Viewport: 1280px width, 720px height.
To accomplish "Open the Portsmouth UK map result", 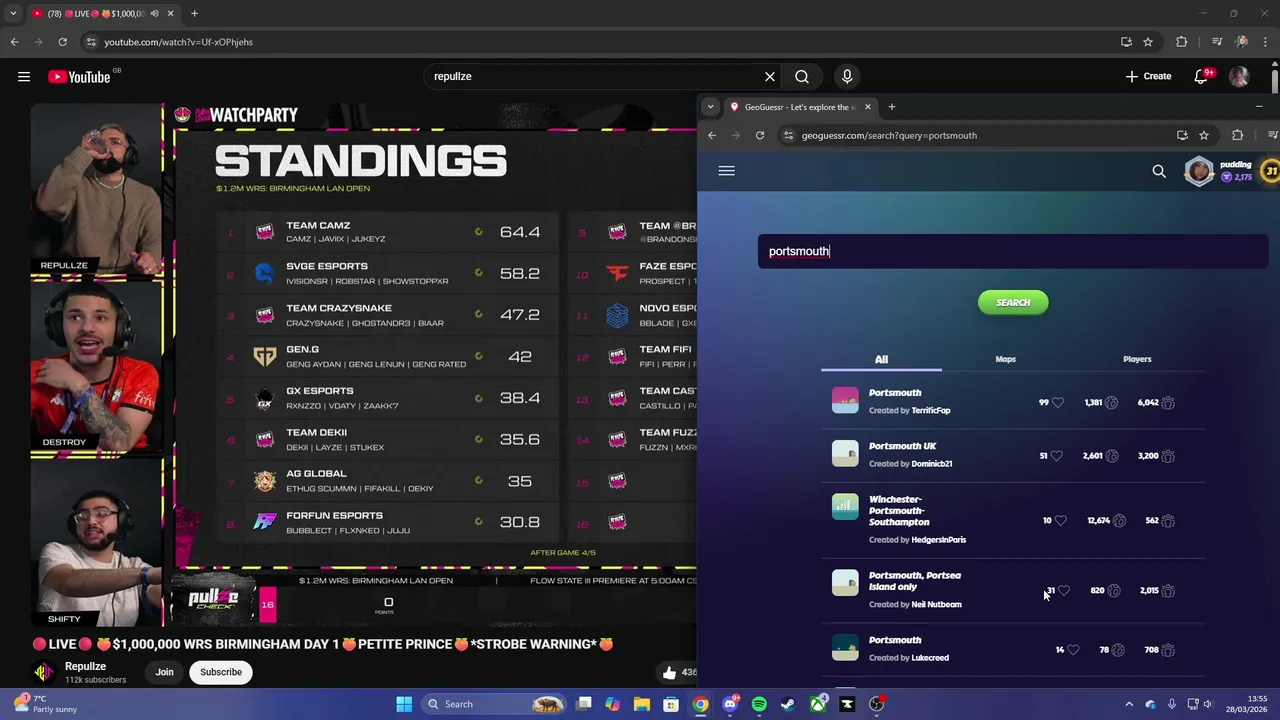I will 902,446.
